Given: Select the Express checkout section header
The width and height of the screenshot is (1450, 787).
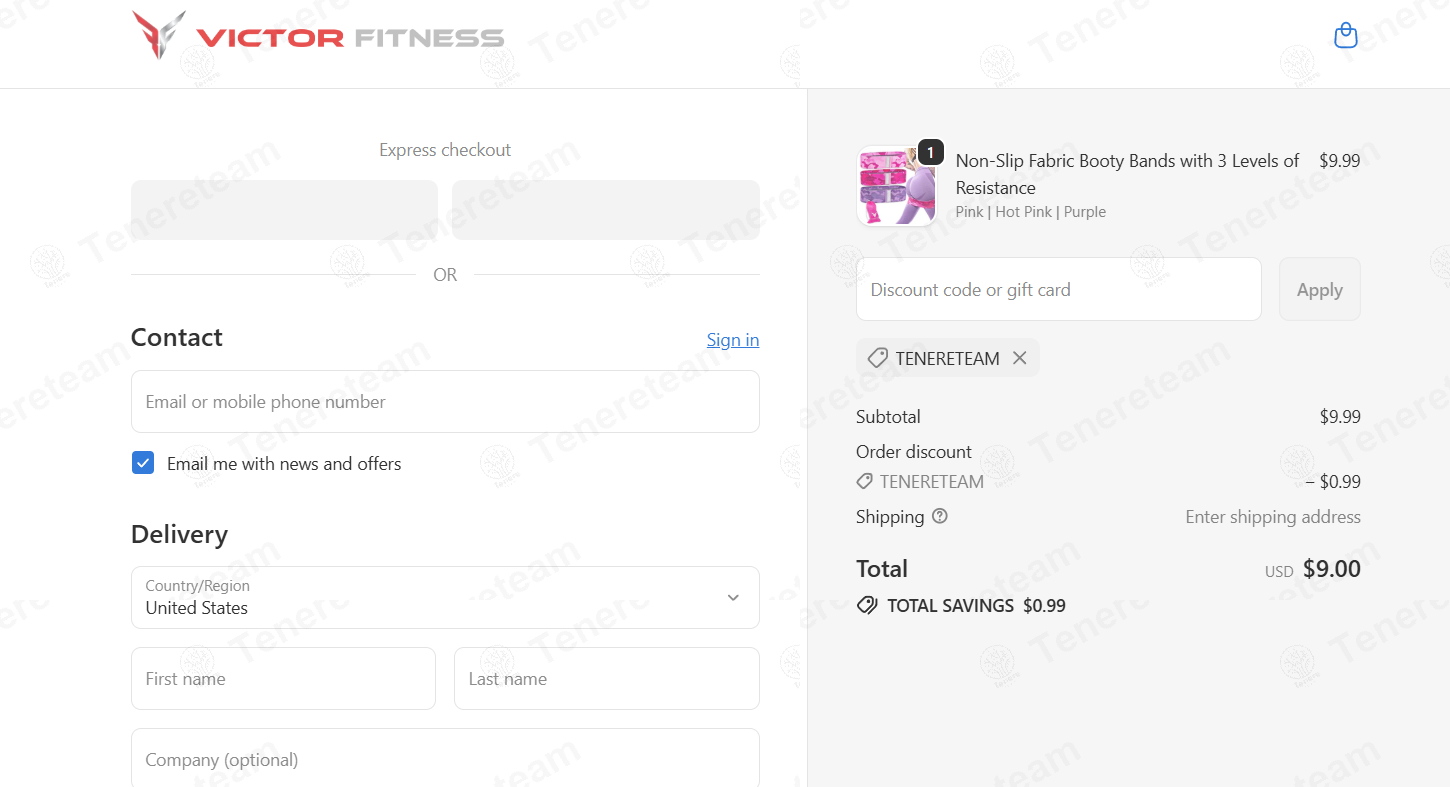Looking at the screenshot, I should 444,149.
